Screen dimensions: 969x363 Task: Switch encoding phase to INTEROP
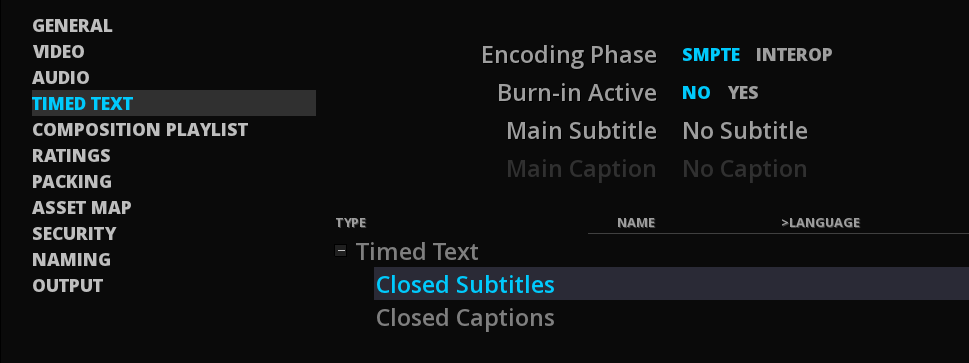pos(793,55)
